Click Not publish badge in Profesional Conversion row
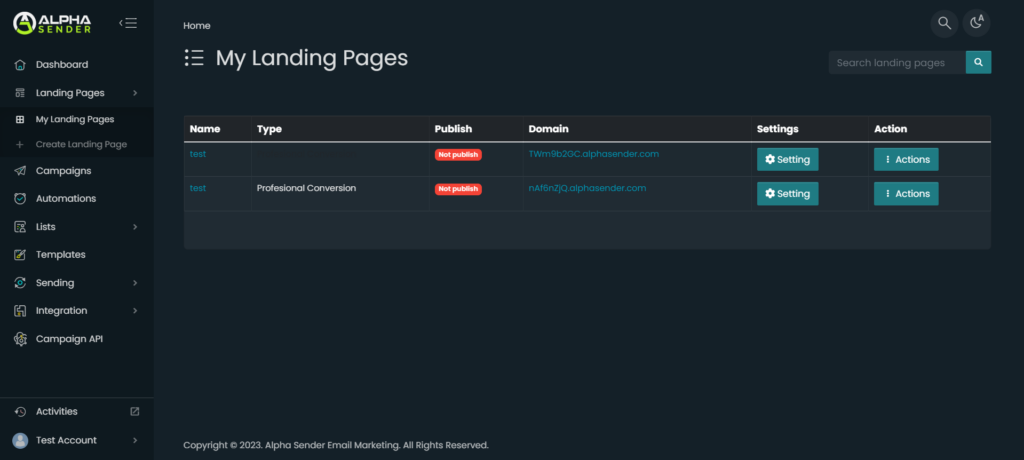The height and width of the screenshot is (460, 1024). [x=458, y=189]
